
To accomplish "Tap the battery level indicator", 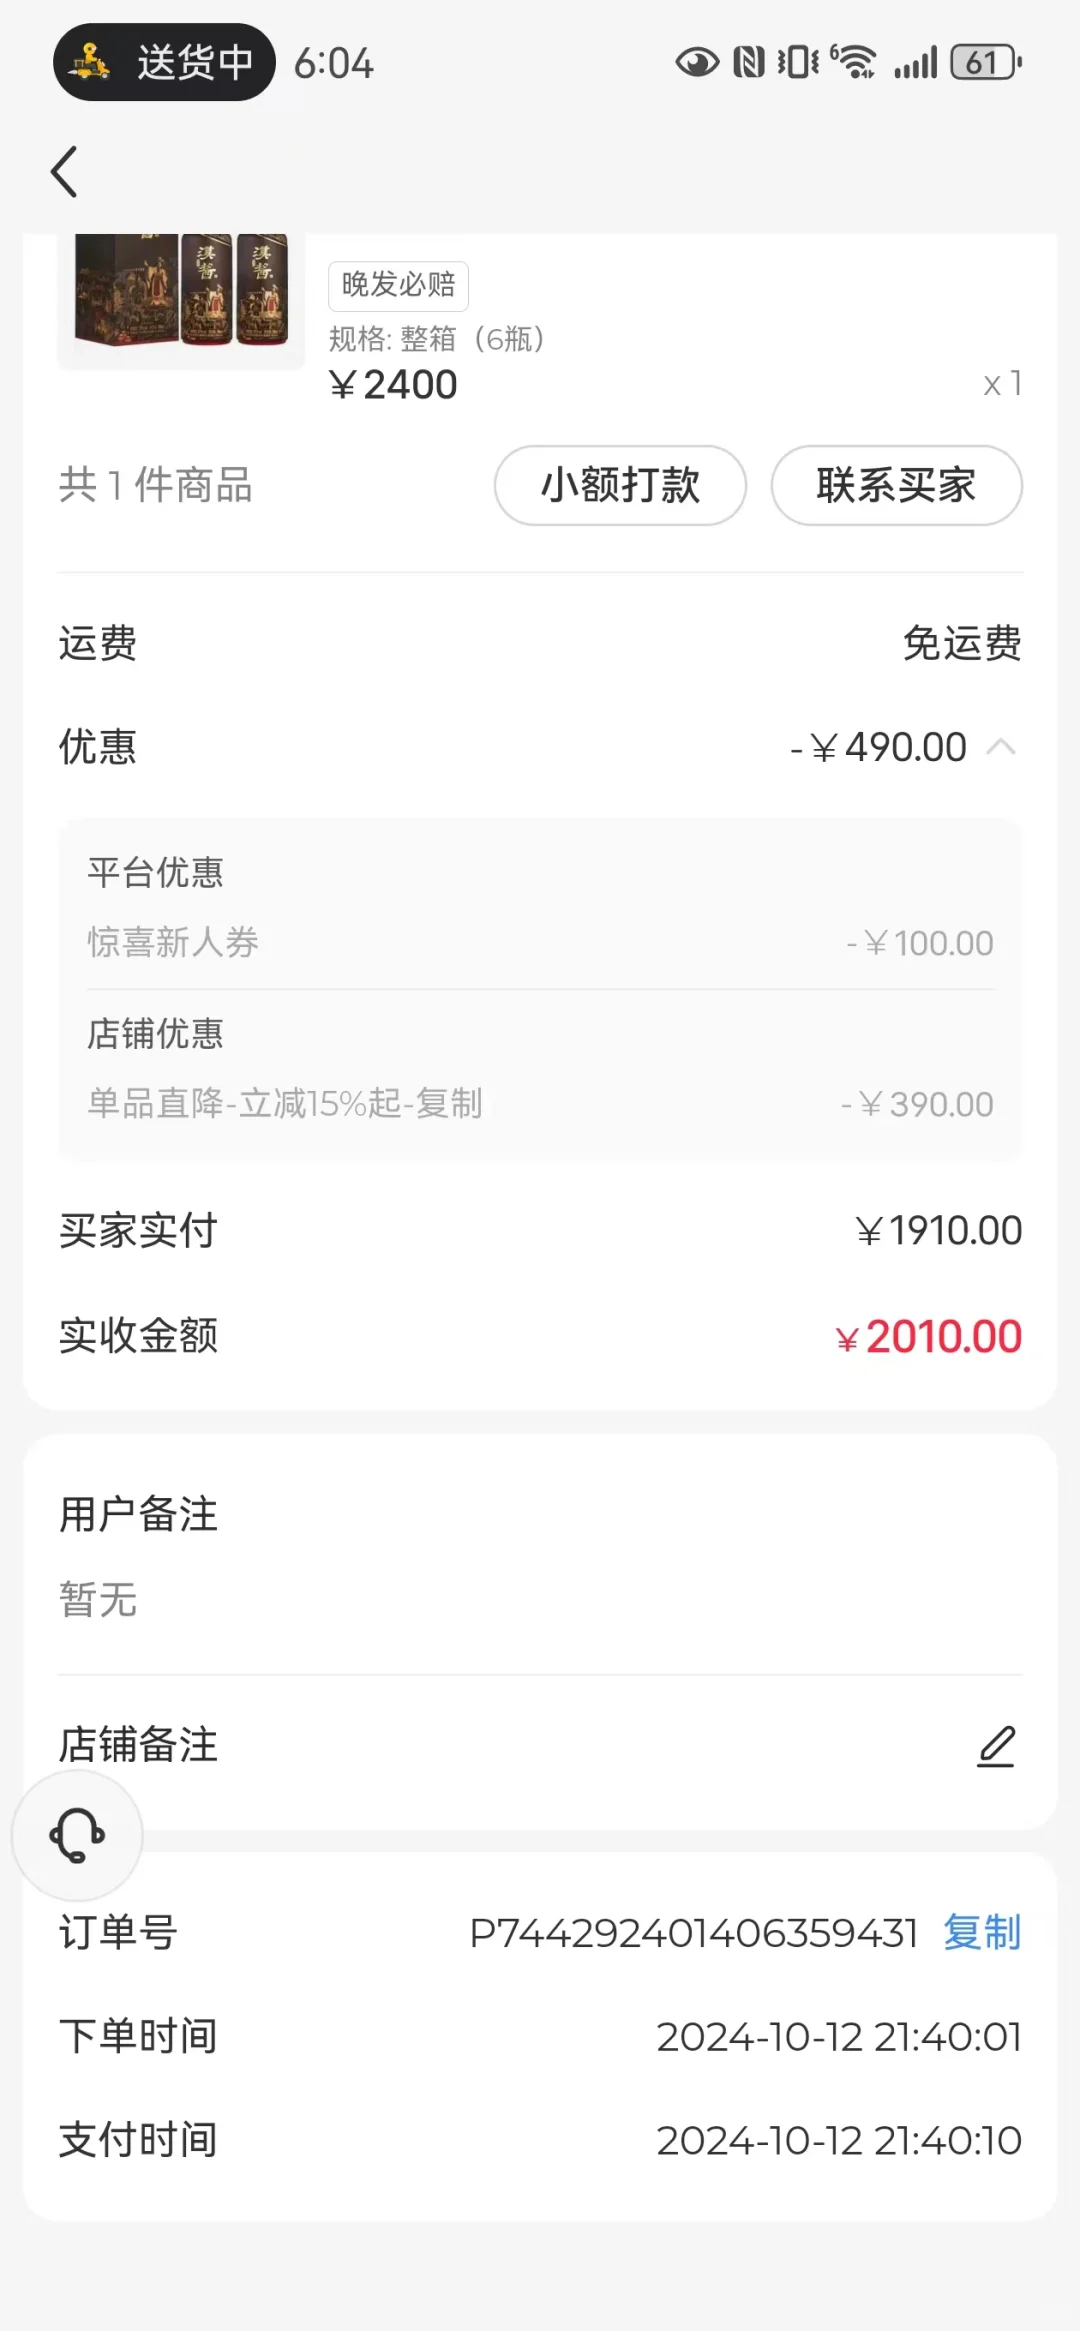I will click(986, 63).
